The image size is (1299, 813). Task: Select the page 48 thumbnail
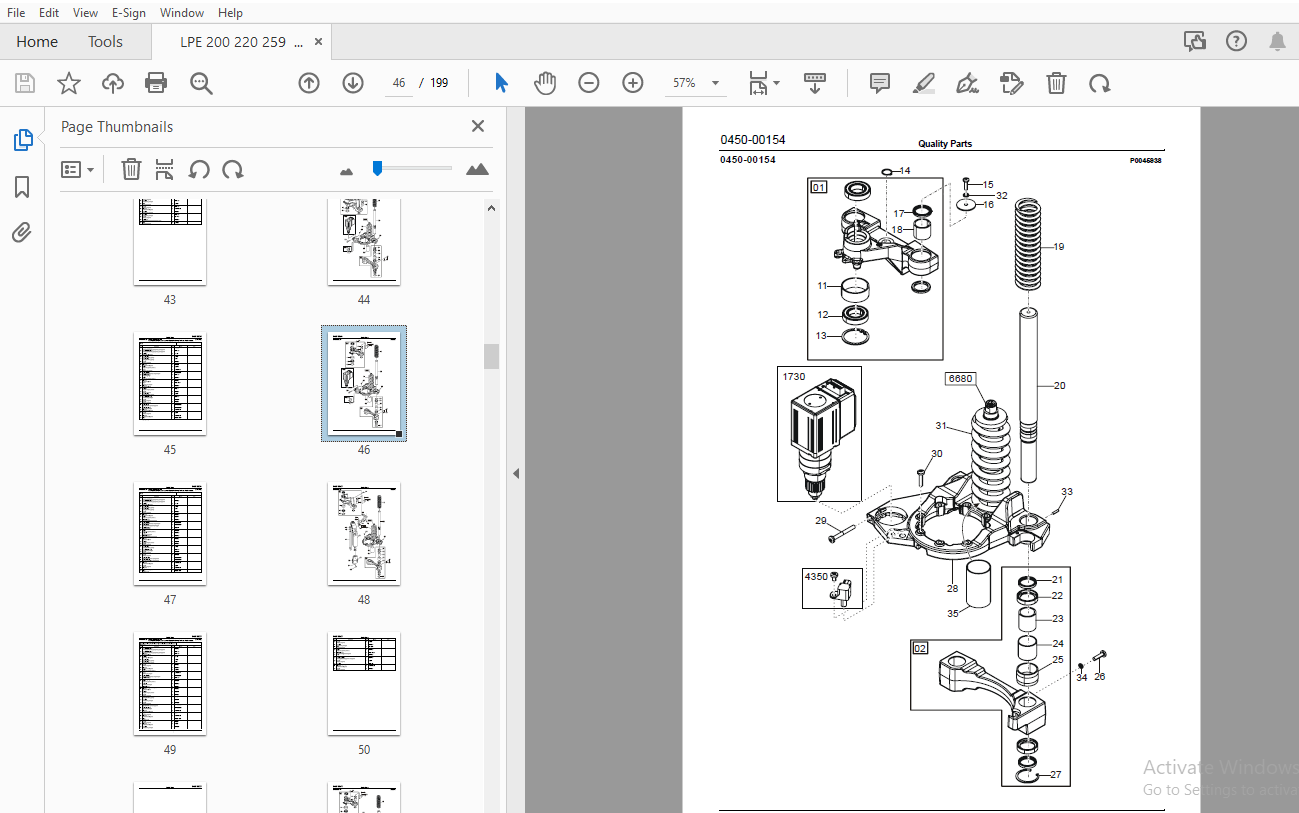click(x=364, y=534)
